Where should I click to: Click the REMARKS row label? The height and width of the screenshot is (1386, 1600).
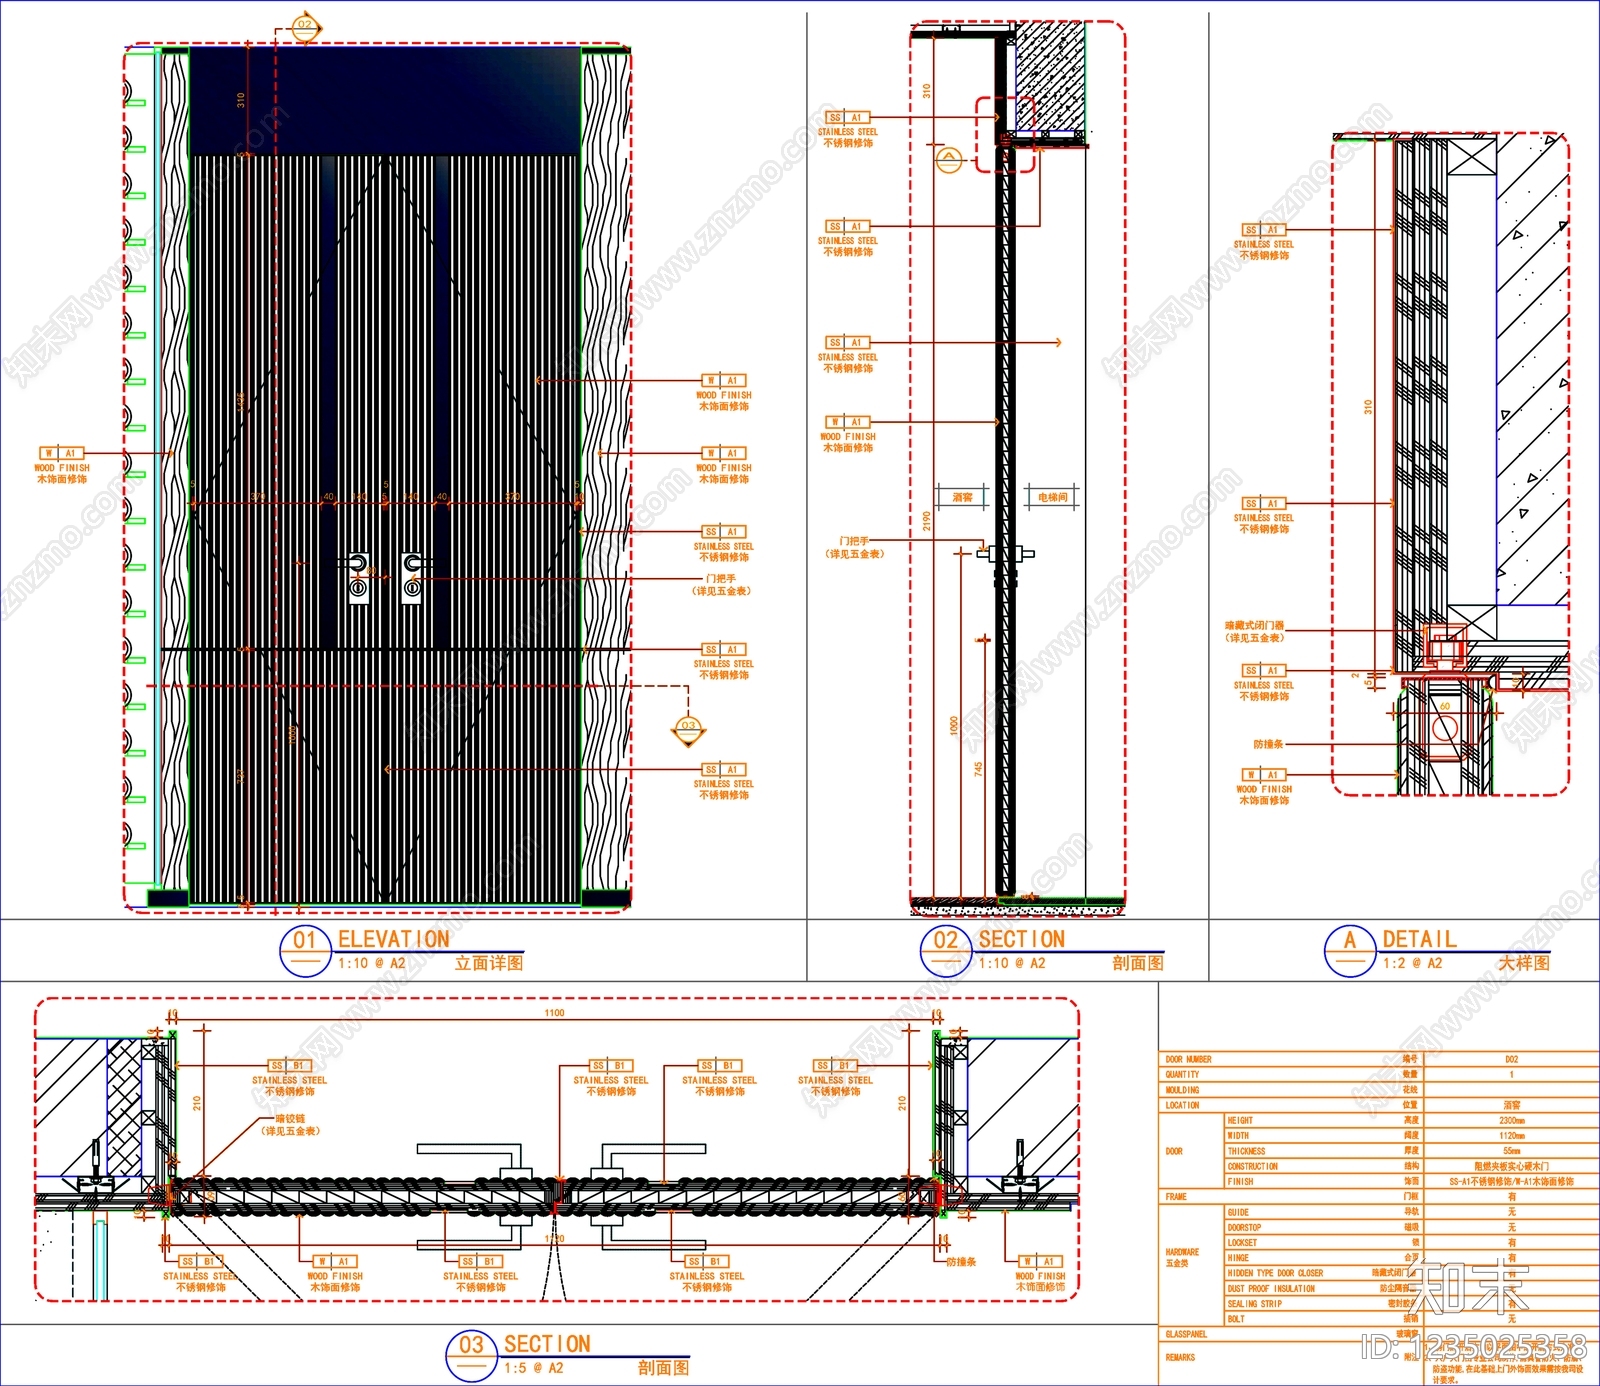coord(1180,1358)
